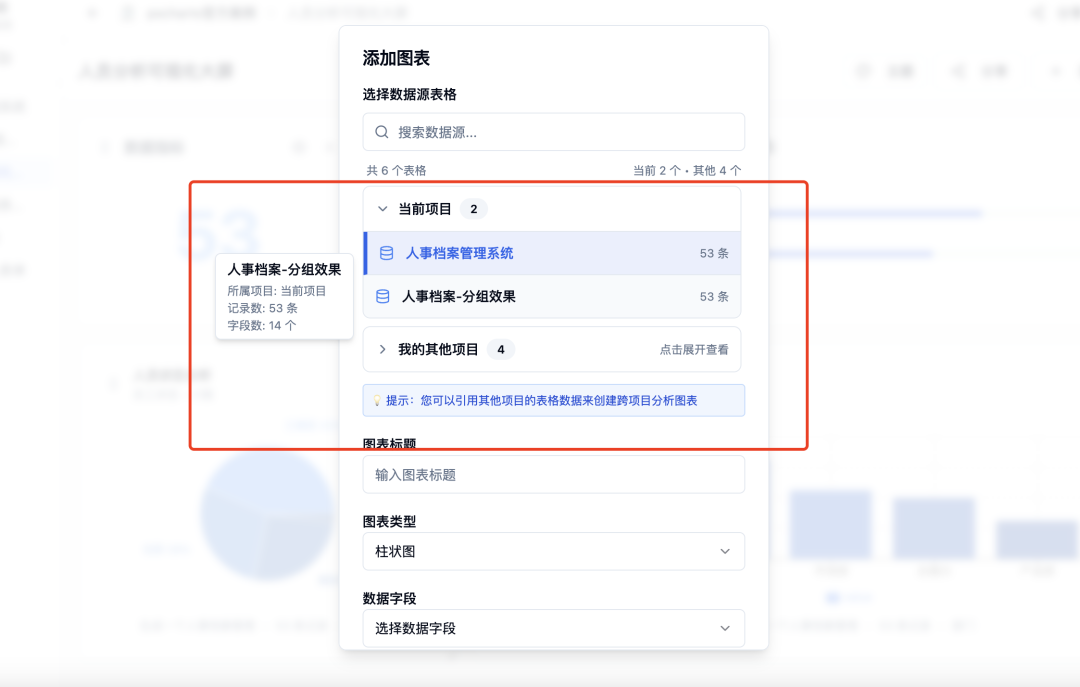Click the count badge 2 beside 当前项目
This screenshot has height=687, width=1080.
click(473, 208)
